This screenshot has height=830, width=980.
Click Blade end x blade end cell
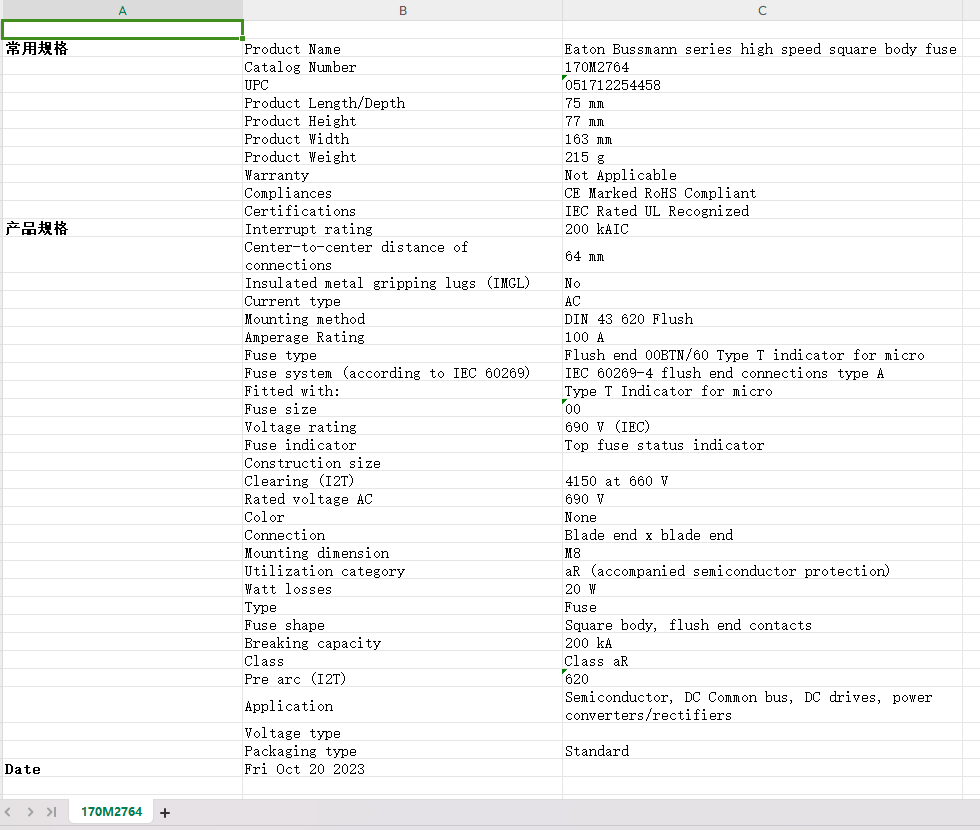click(762, 535)
